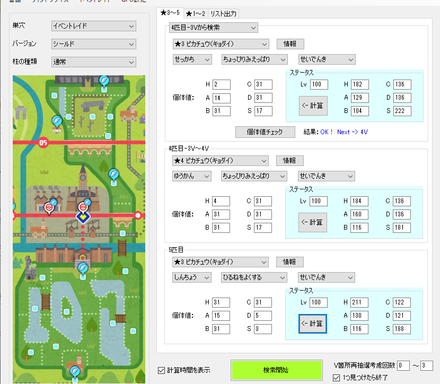The height and width of the screenshot is (384, 440).
Task: Click 情報 button next to ★4 ピカチュウ
Action: [290, 161]
